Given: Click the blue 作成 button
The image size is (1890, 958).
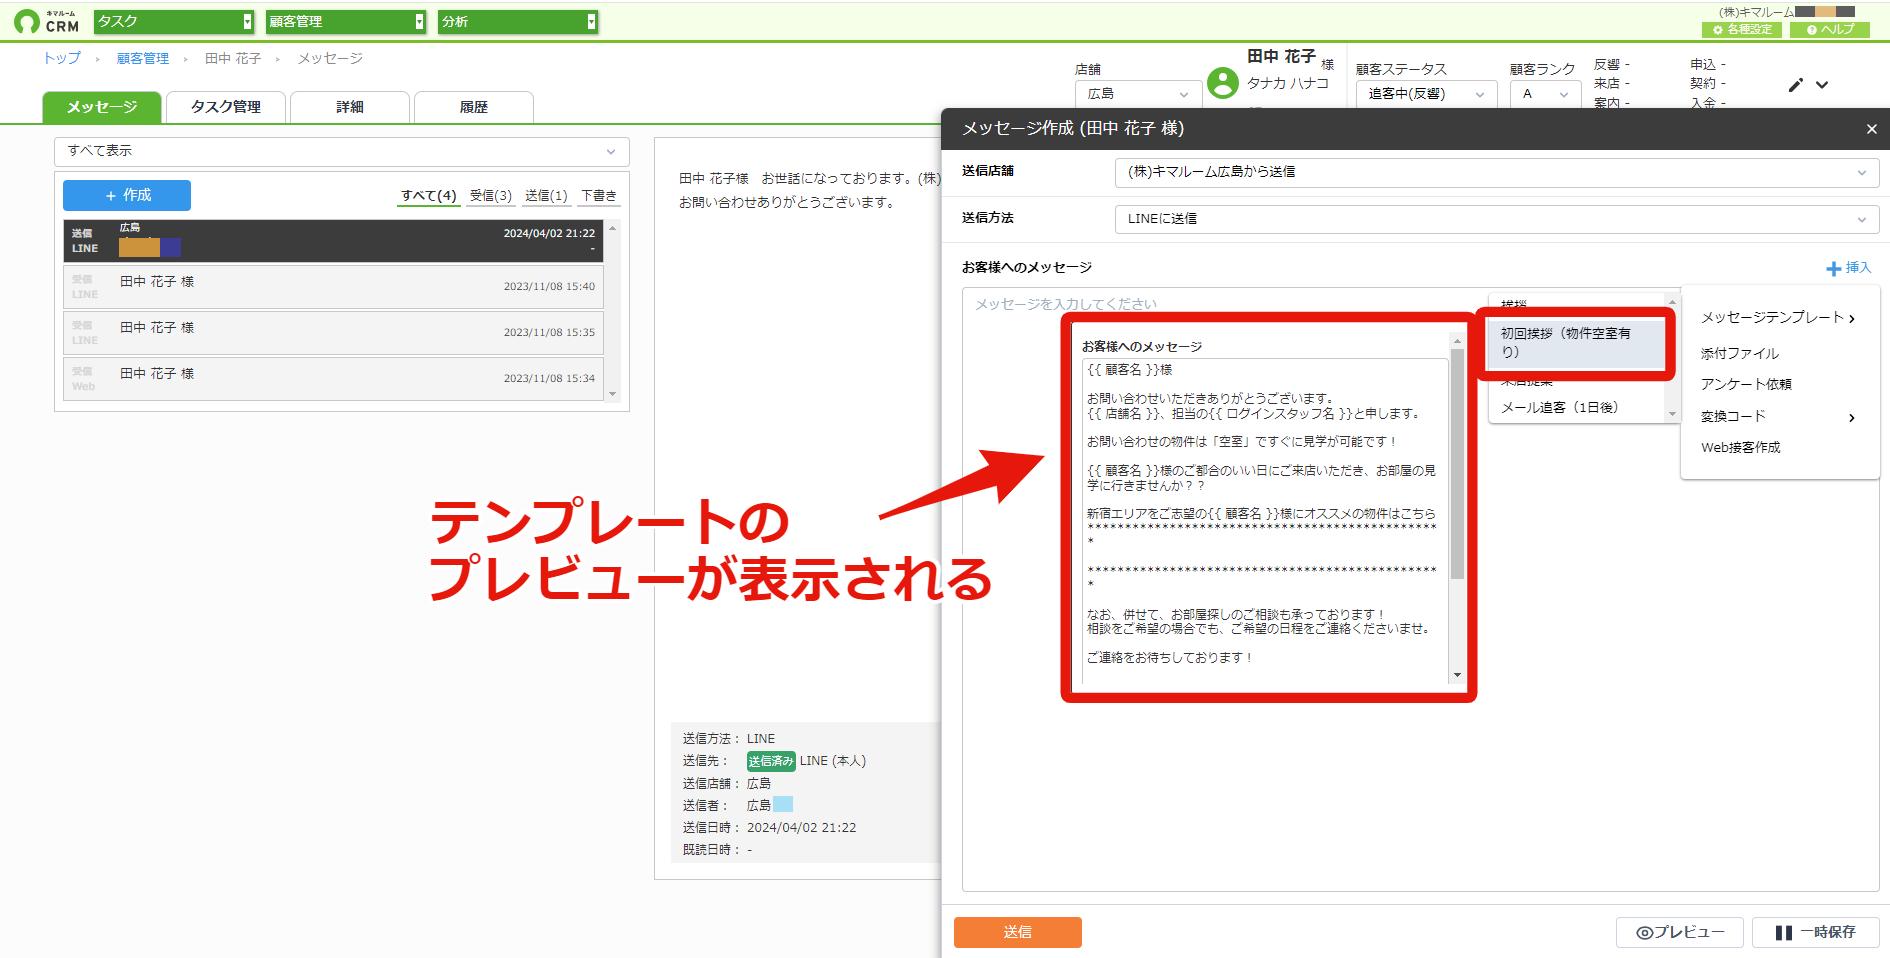Looking at the screenshot, I should coord(127,196).
